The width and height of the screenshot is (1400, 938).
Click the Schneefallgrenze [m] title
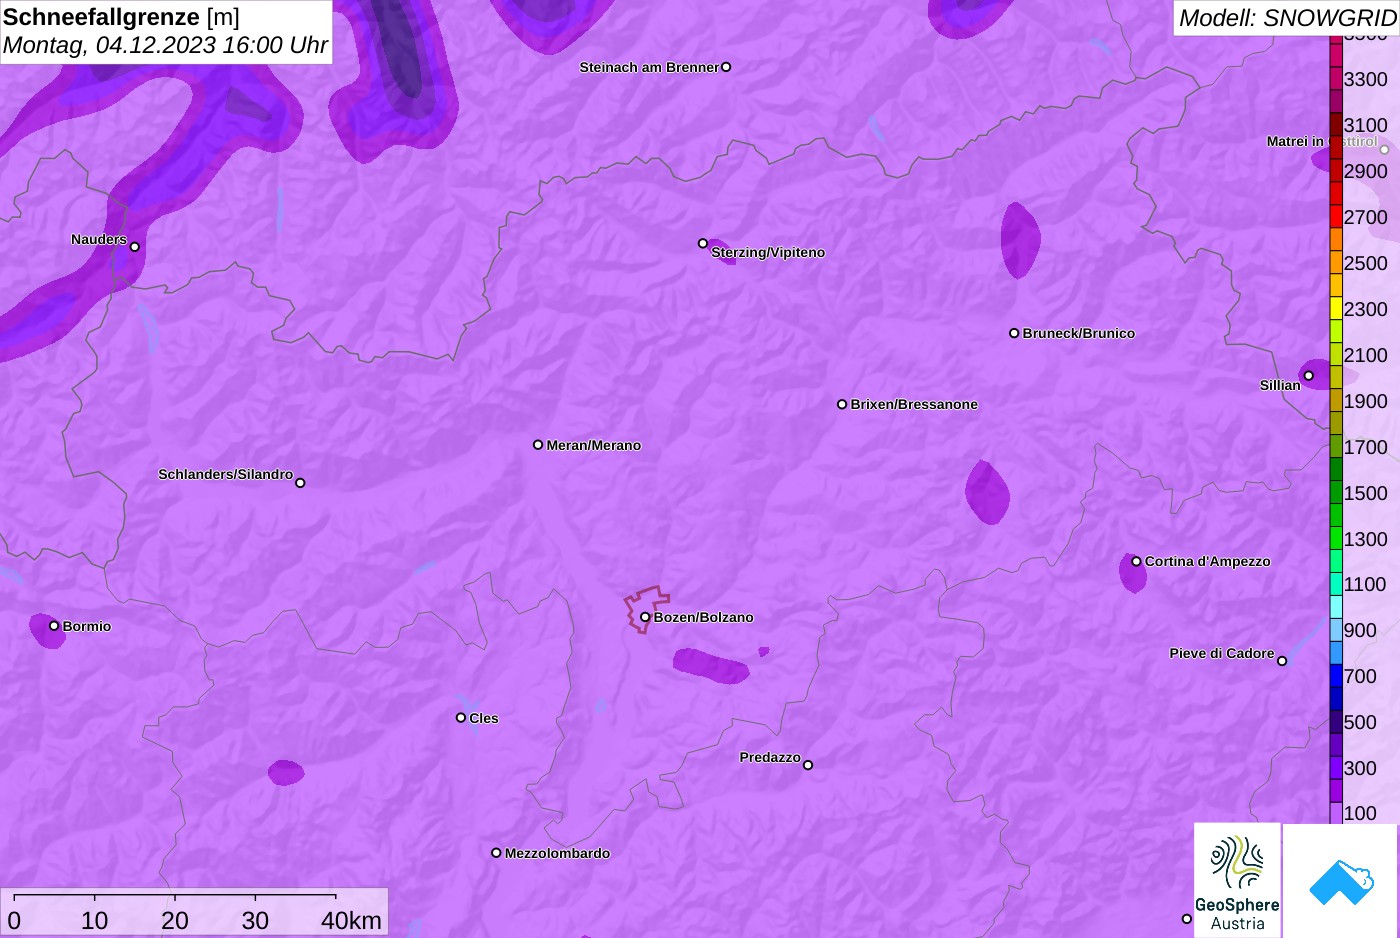point(121,17)
